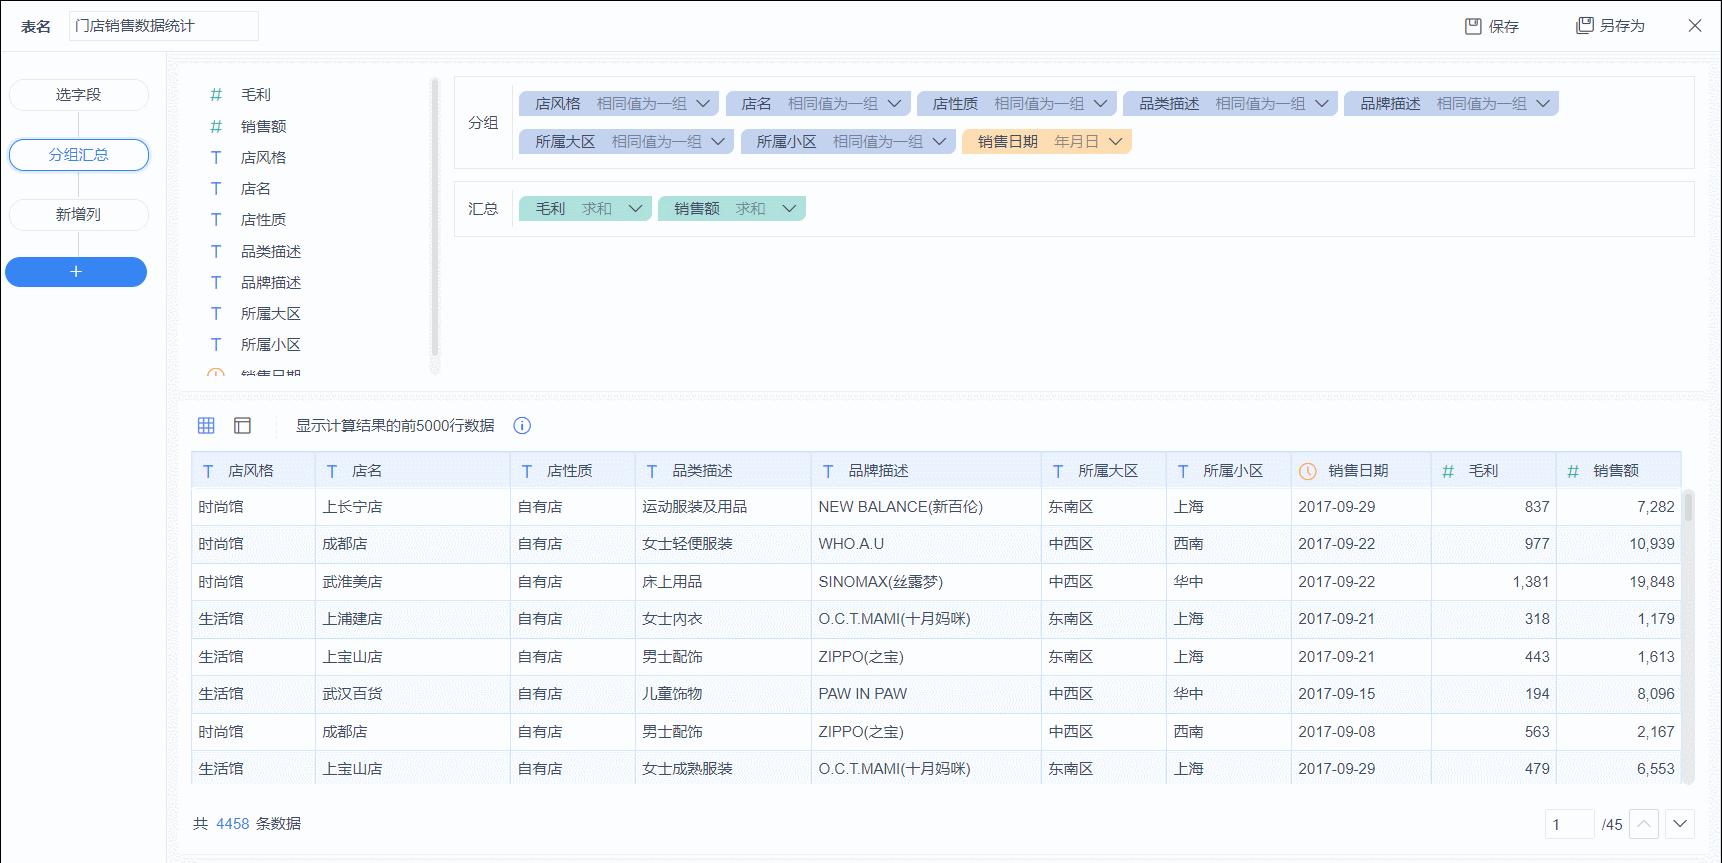Click the number icon of 销售额 field

tap(216, 126)
